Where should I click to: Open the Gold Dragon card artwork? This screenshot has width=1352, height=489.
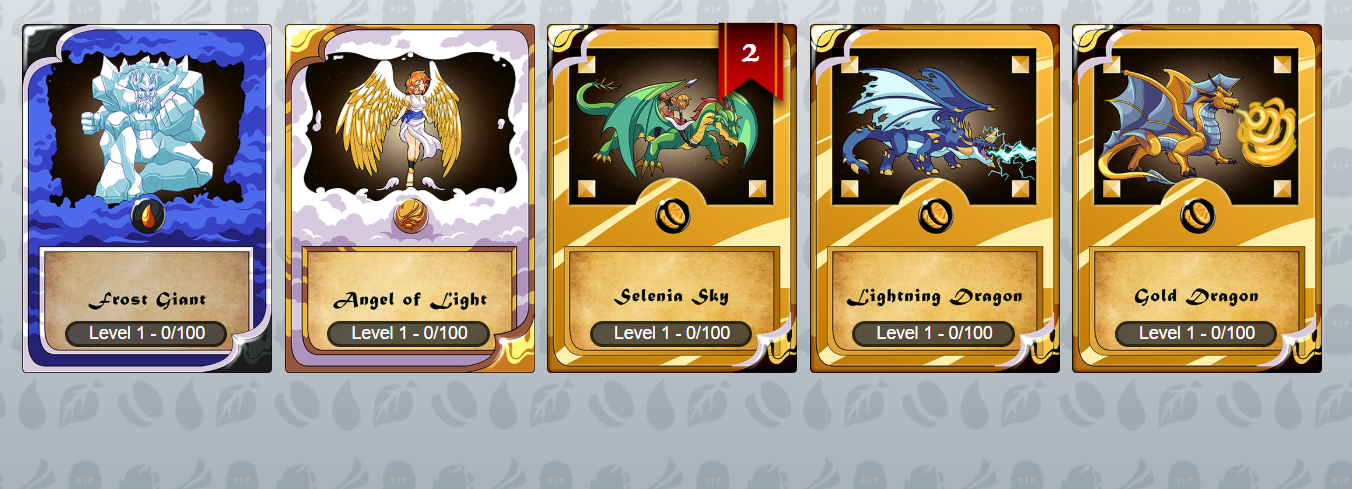click(1197, 124)
